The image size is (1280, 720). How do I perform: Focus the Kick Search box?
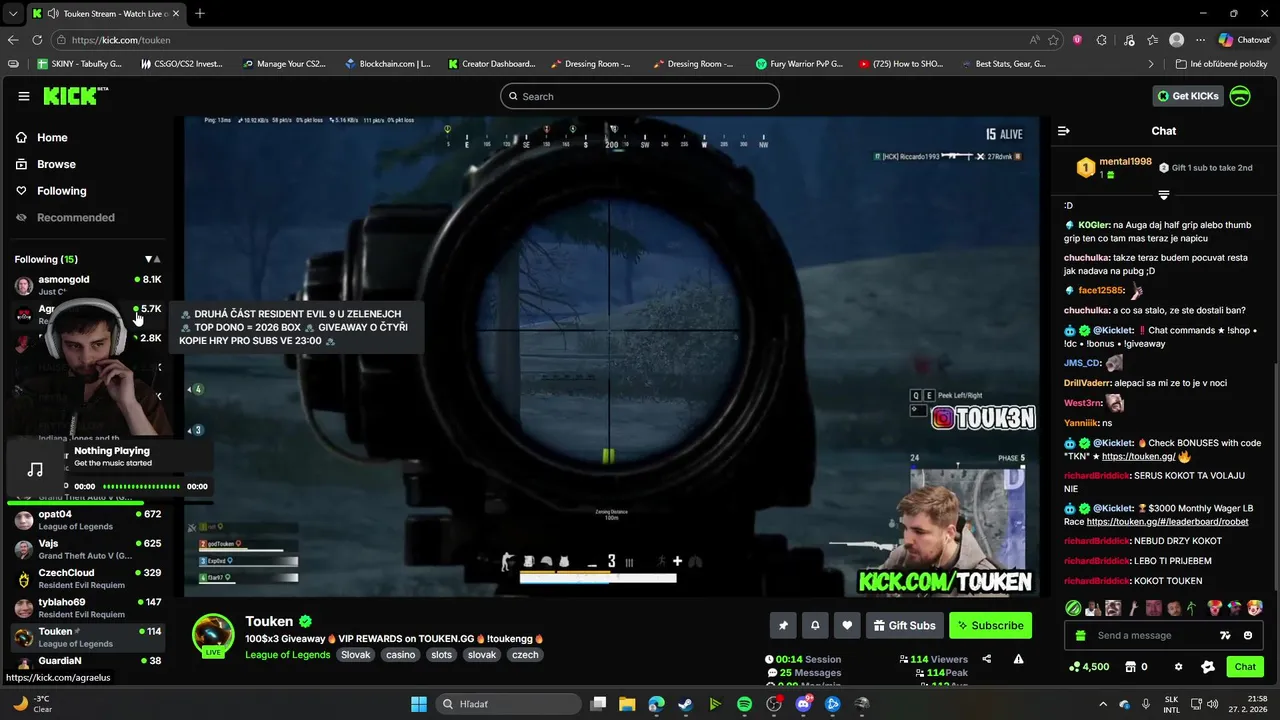pyautogui.click(x=640, y=96)
